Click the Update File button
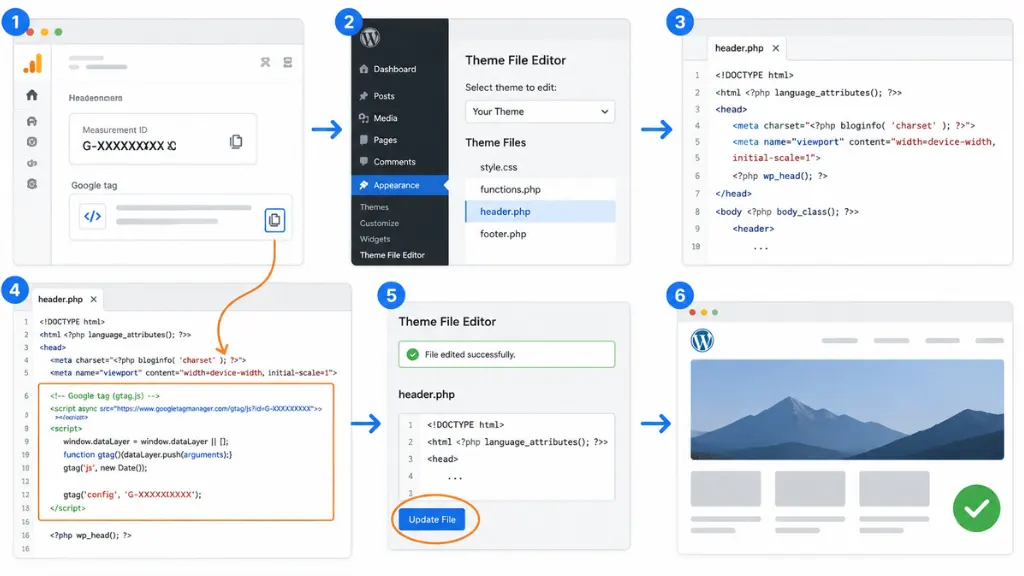The width and height of the screenshot is (1024, 576). pos(432,520)
